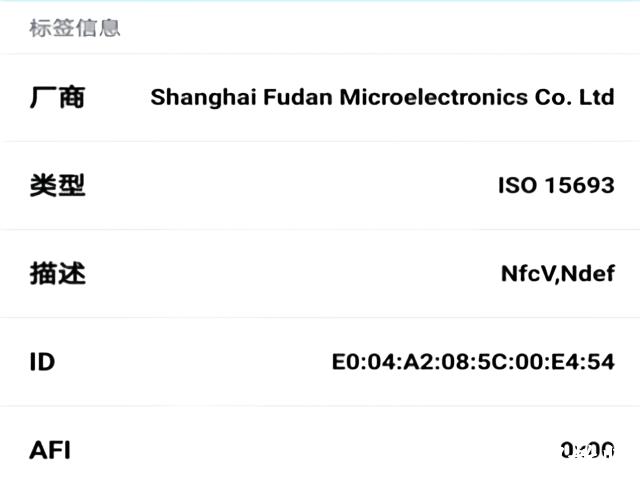Select the 厂商 row label
The image size is (640, 482).
[x=57, y=97]
